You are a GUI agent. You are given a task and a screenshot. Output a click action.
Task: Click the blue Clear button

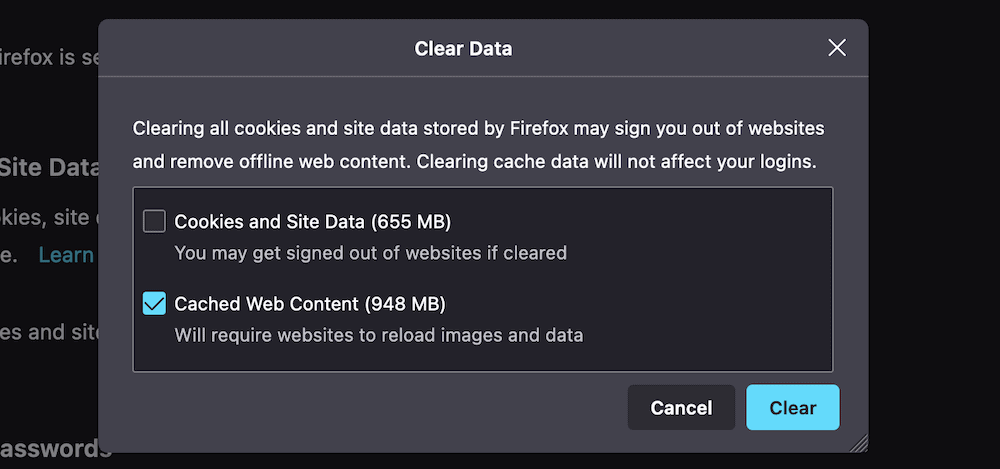click(792, 407)
